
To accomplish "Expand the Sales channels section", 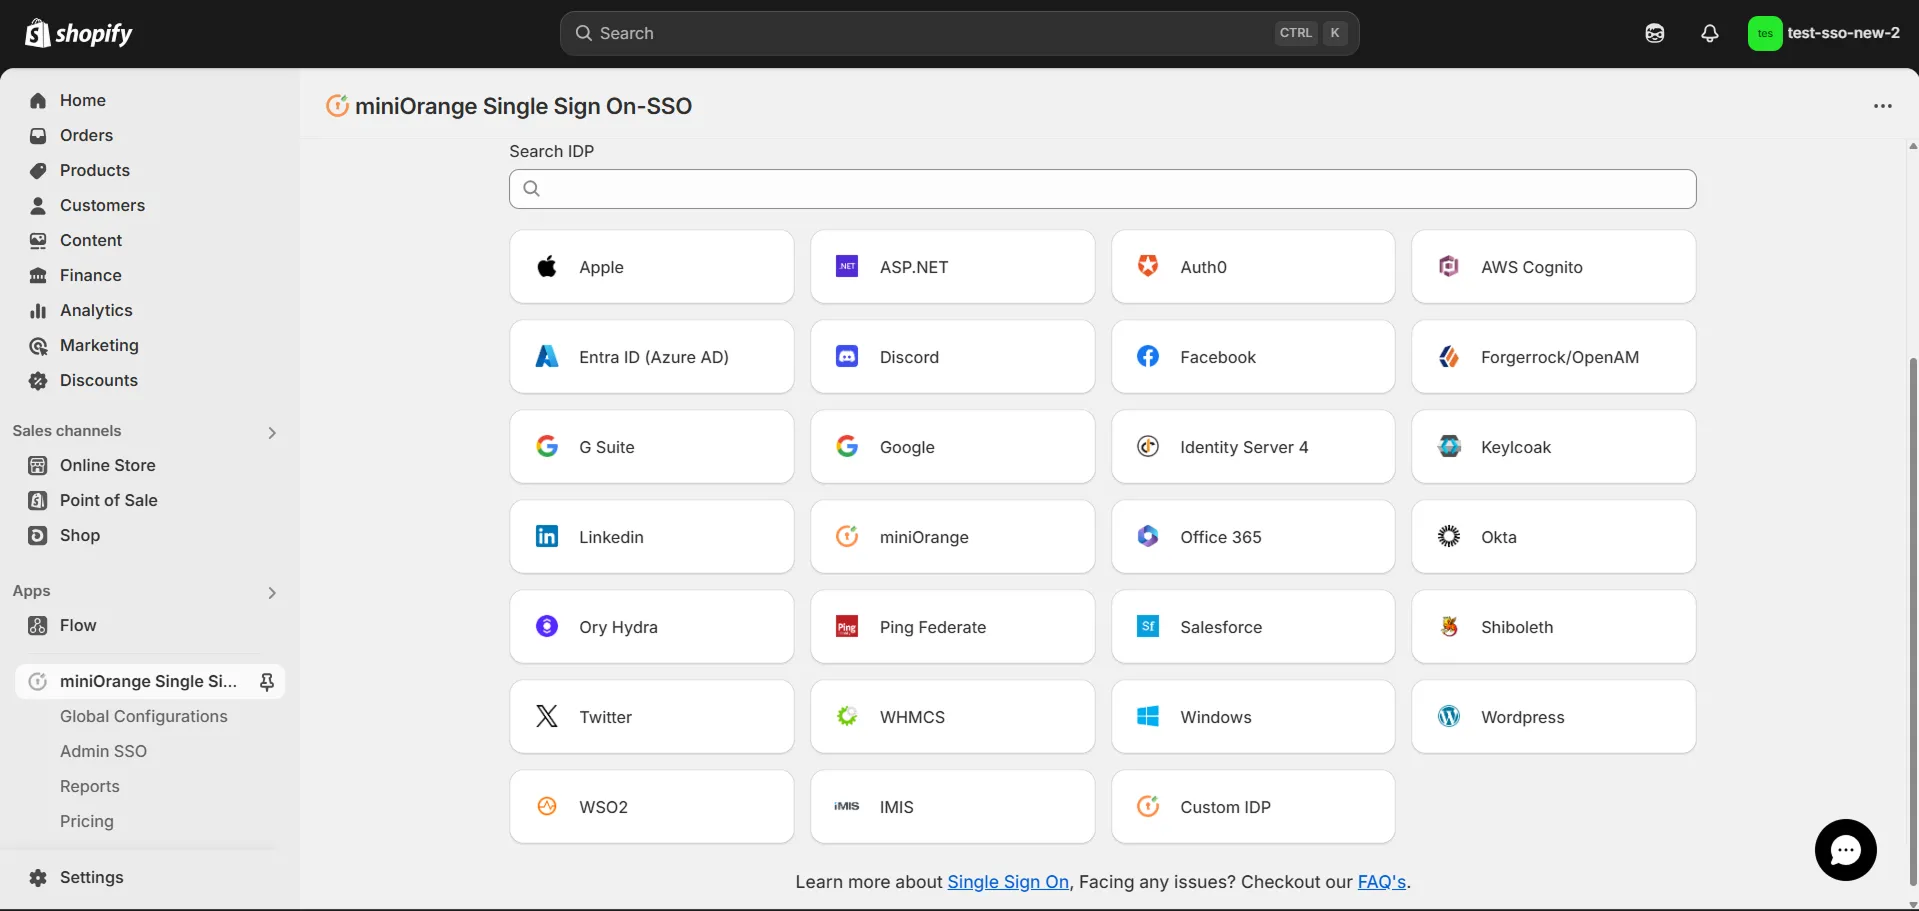I will click(x=272, y=432).
